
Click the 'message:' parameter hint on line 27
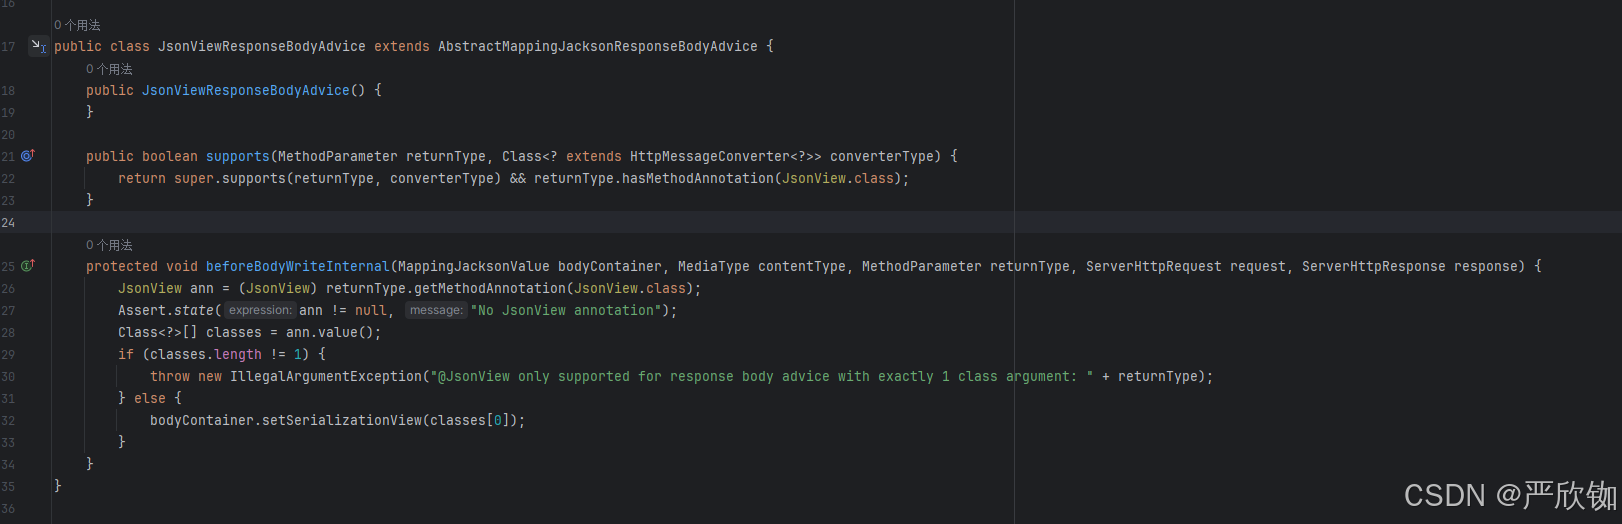pos(436,310)
